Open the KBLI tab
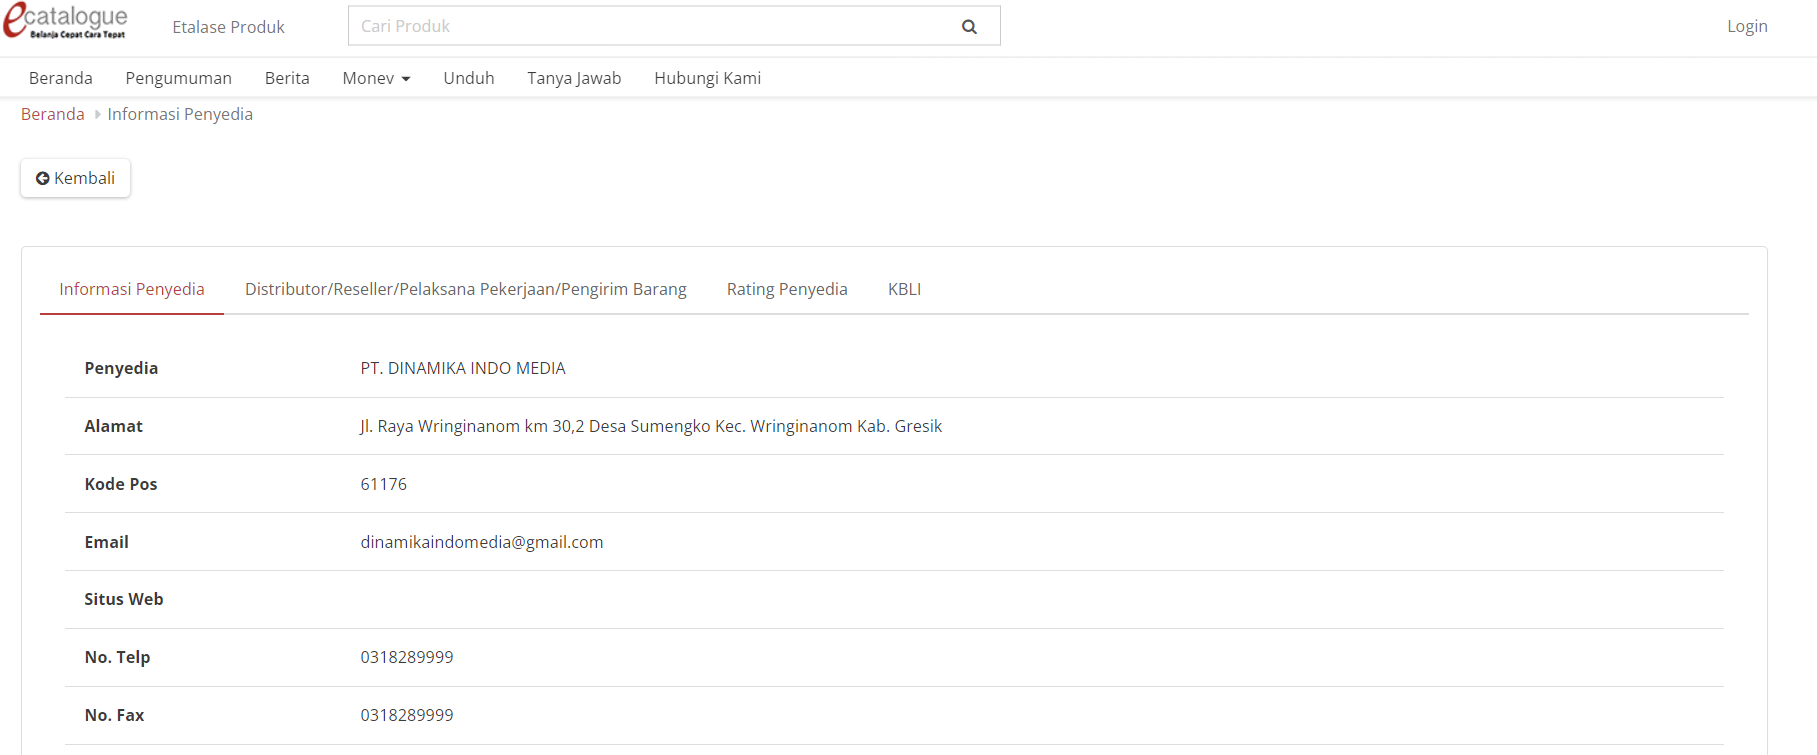 [x=904, y=289]
